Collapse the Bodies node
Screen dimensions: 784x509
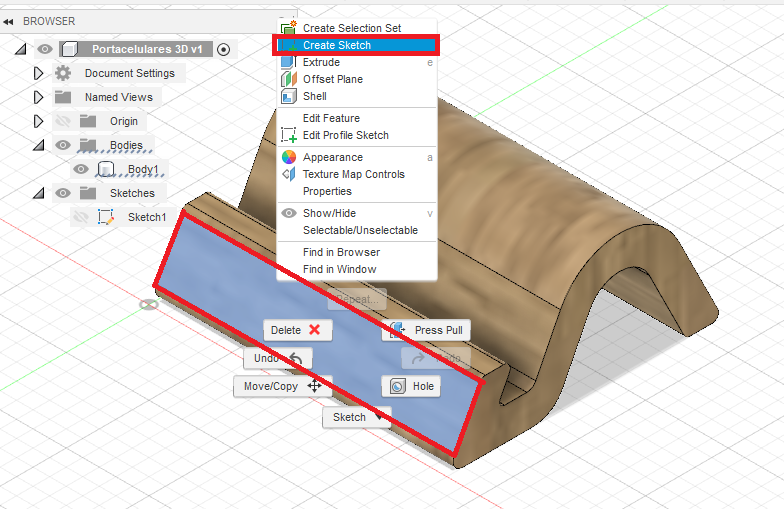pyautogui.click(x=38, y=145)
